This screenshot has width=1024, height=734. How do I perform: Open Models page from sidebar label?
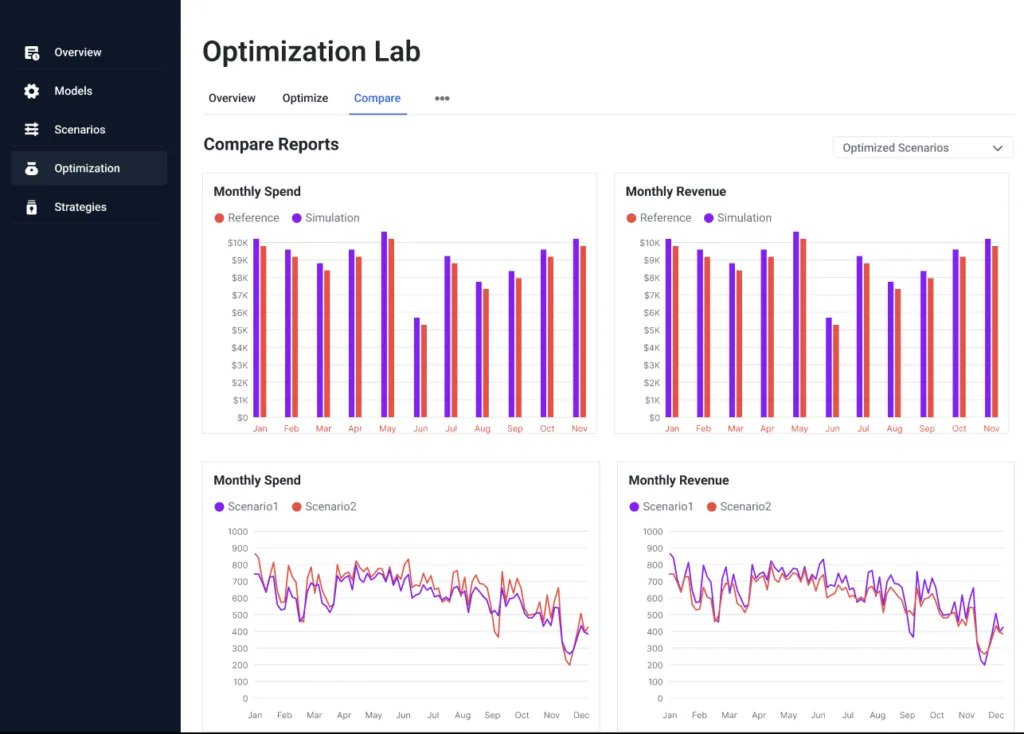[x=73, y=91]
